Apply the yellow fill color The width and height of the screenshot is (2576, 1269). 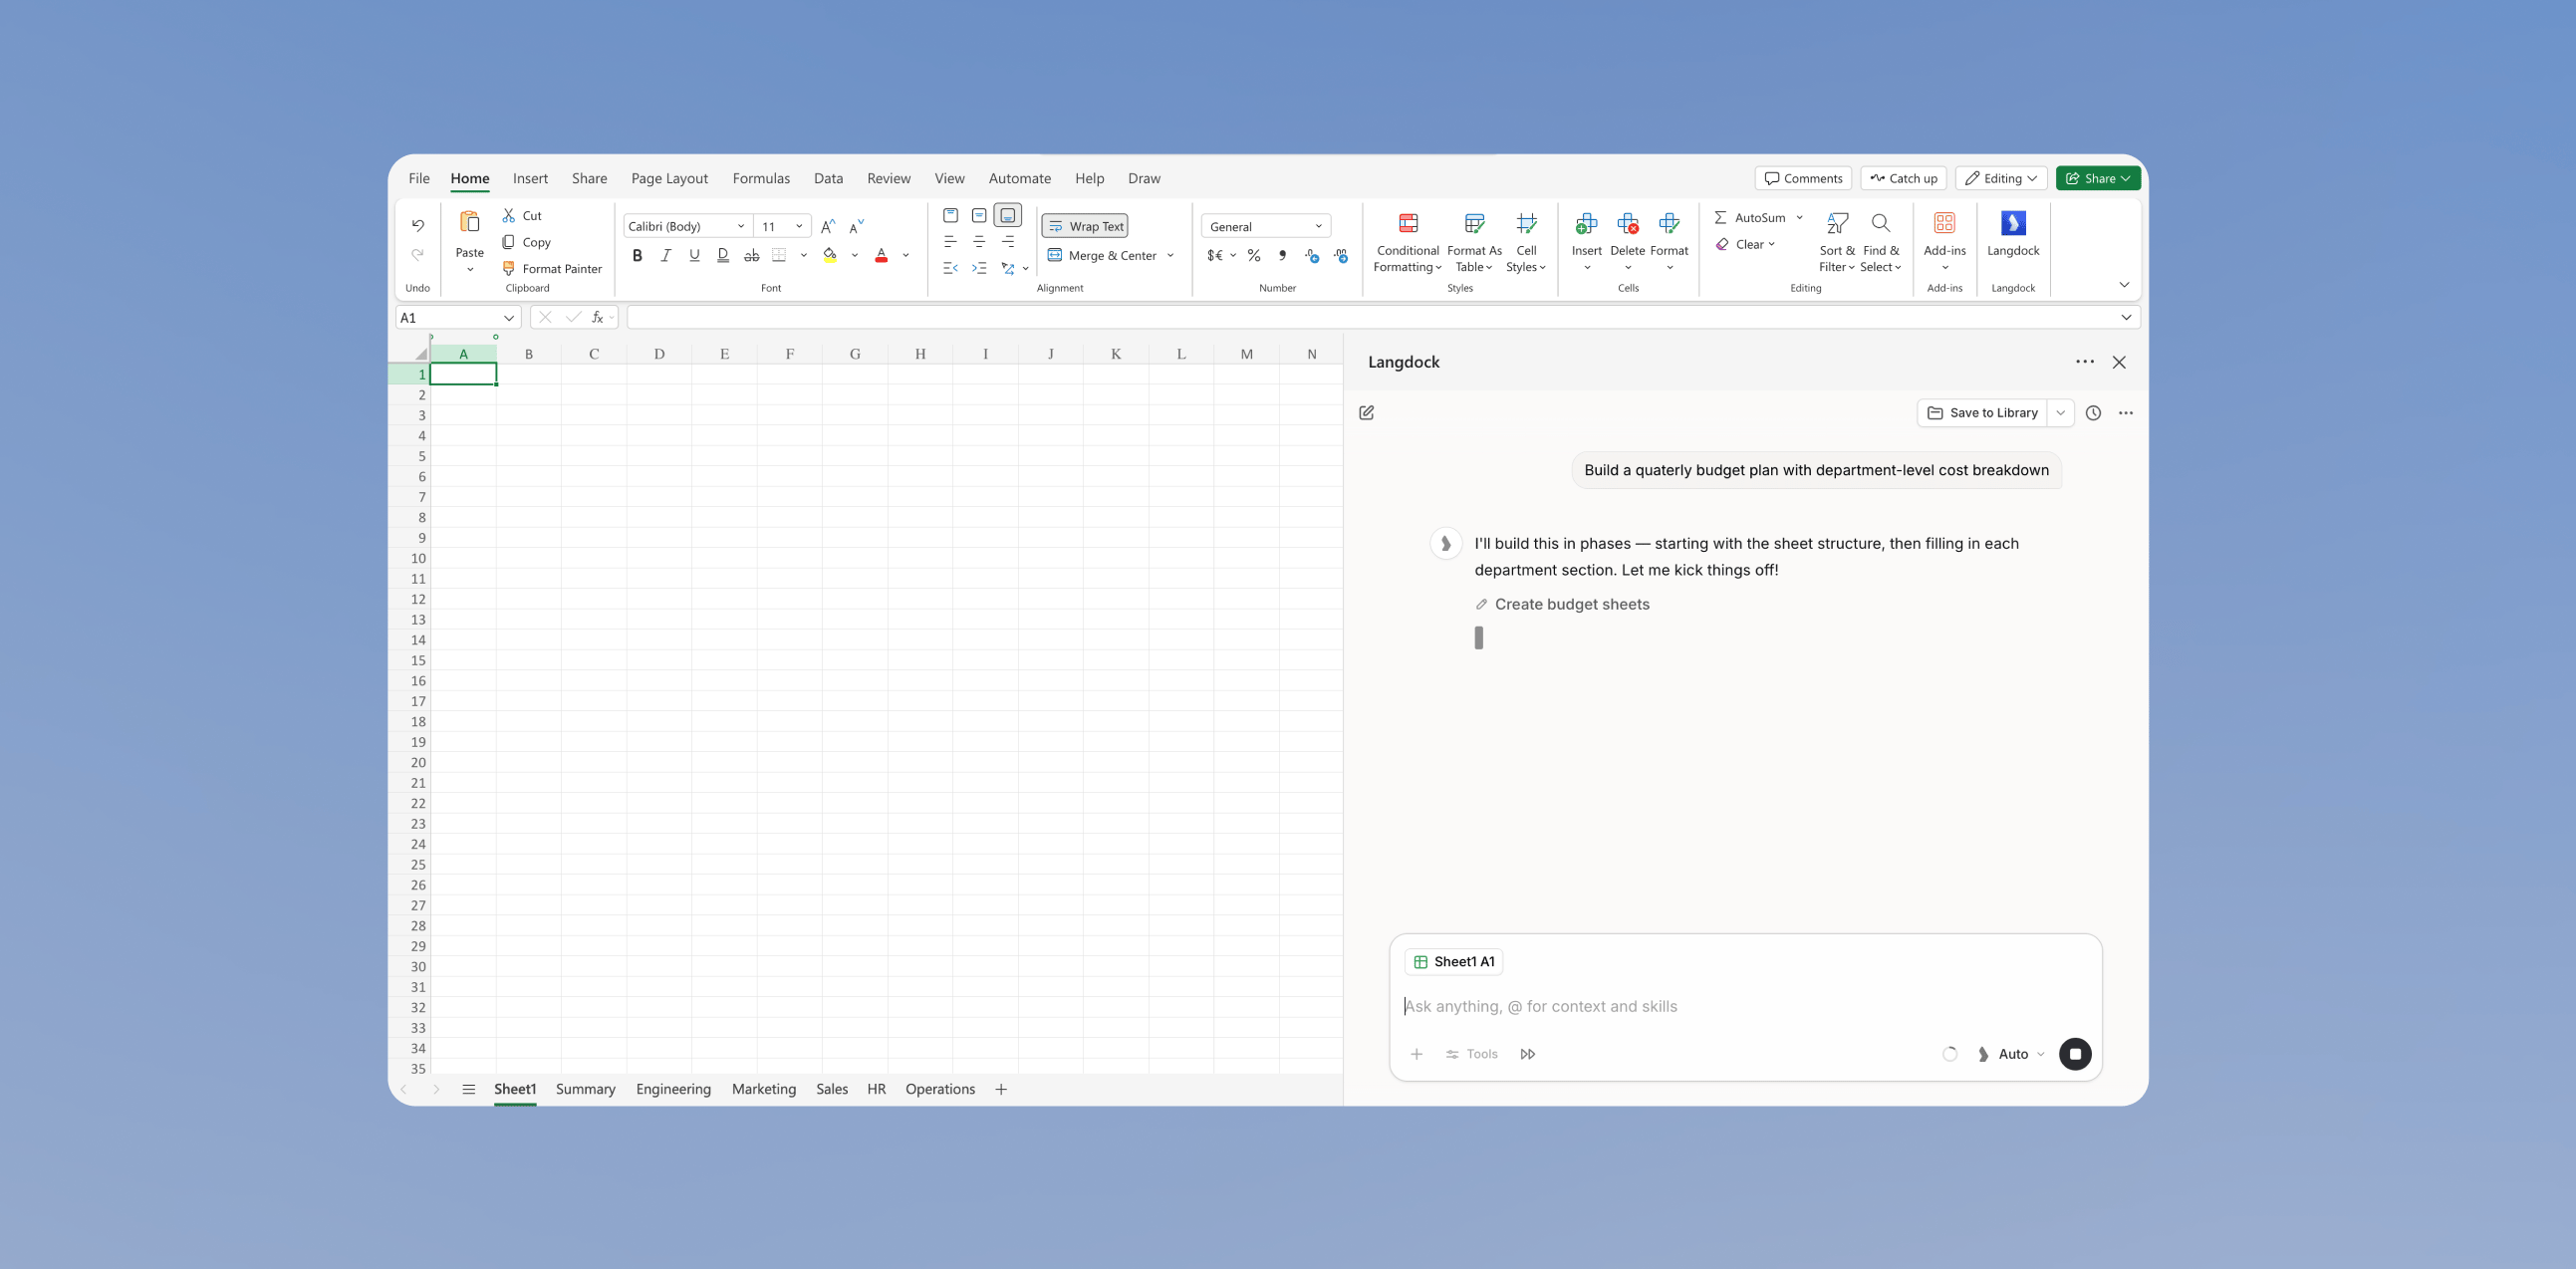[x=830, y=256]
